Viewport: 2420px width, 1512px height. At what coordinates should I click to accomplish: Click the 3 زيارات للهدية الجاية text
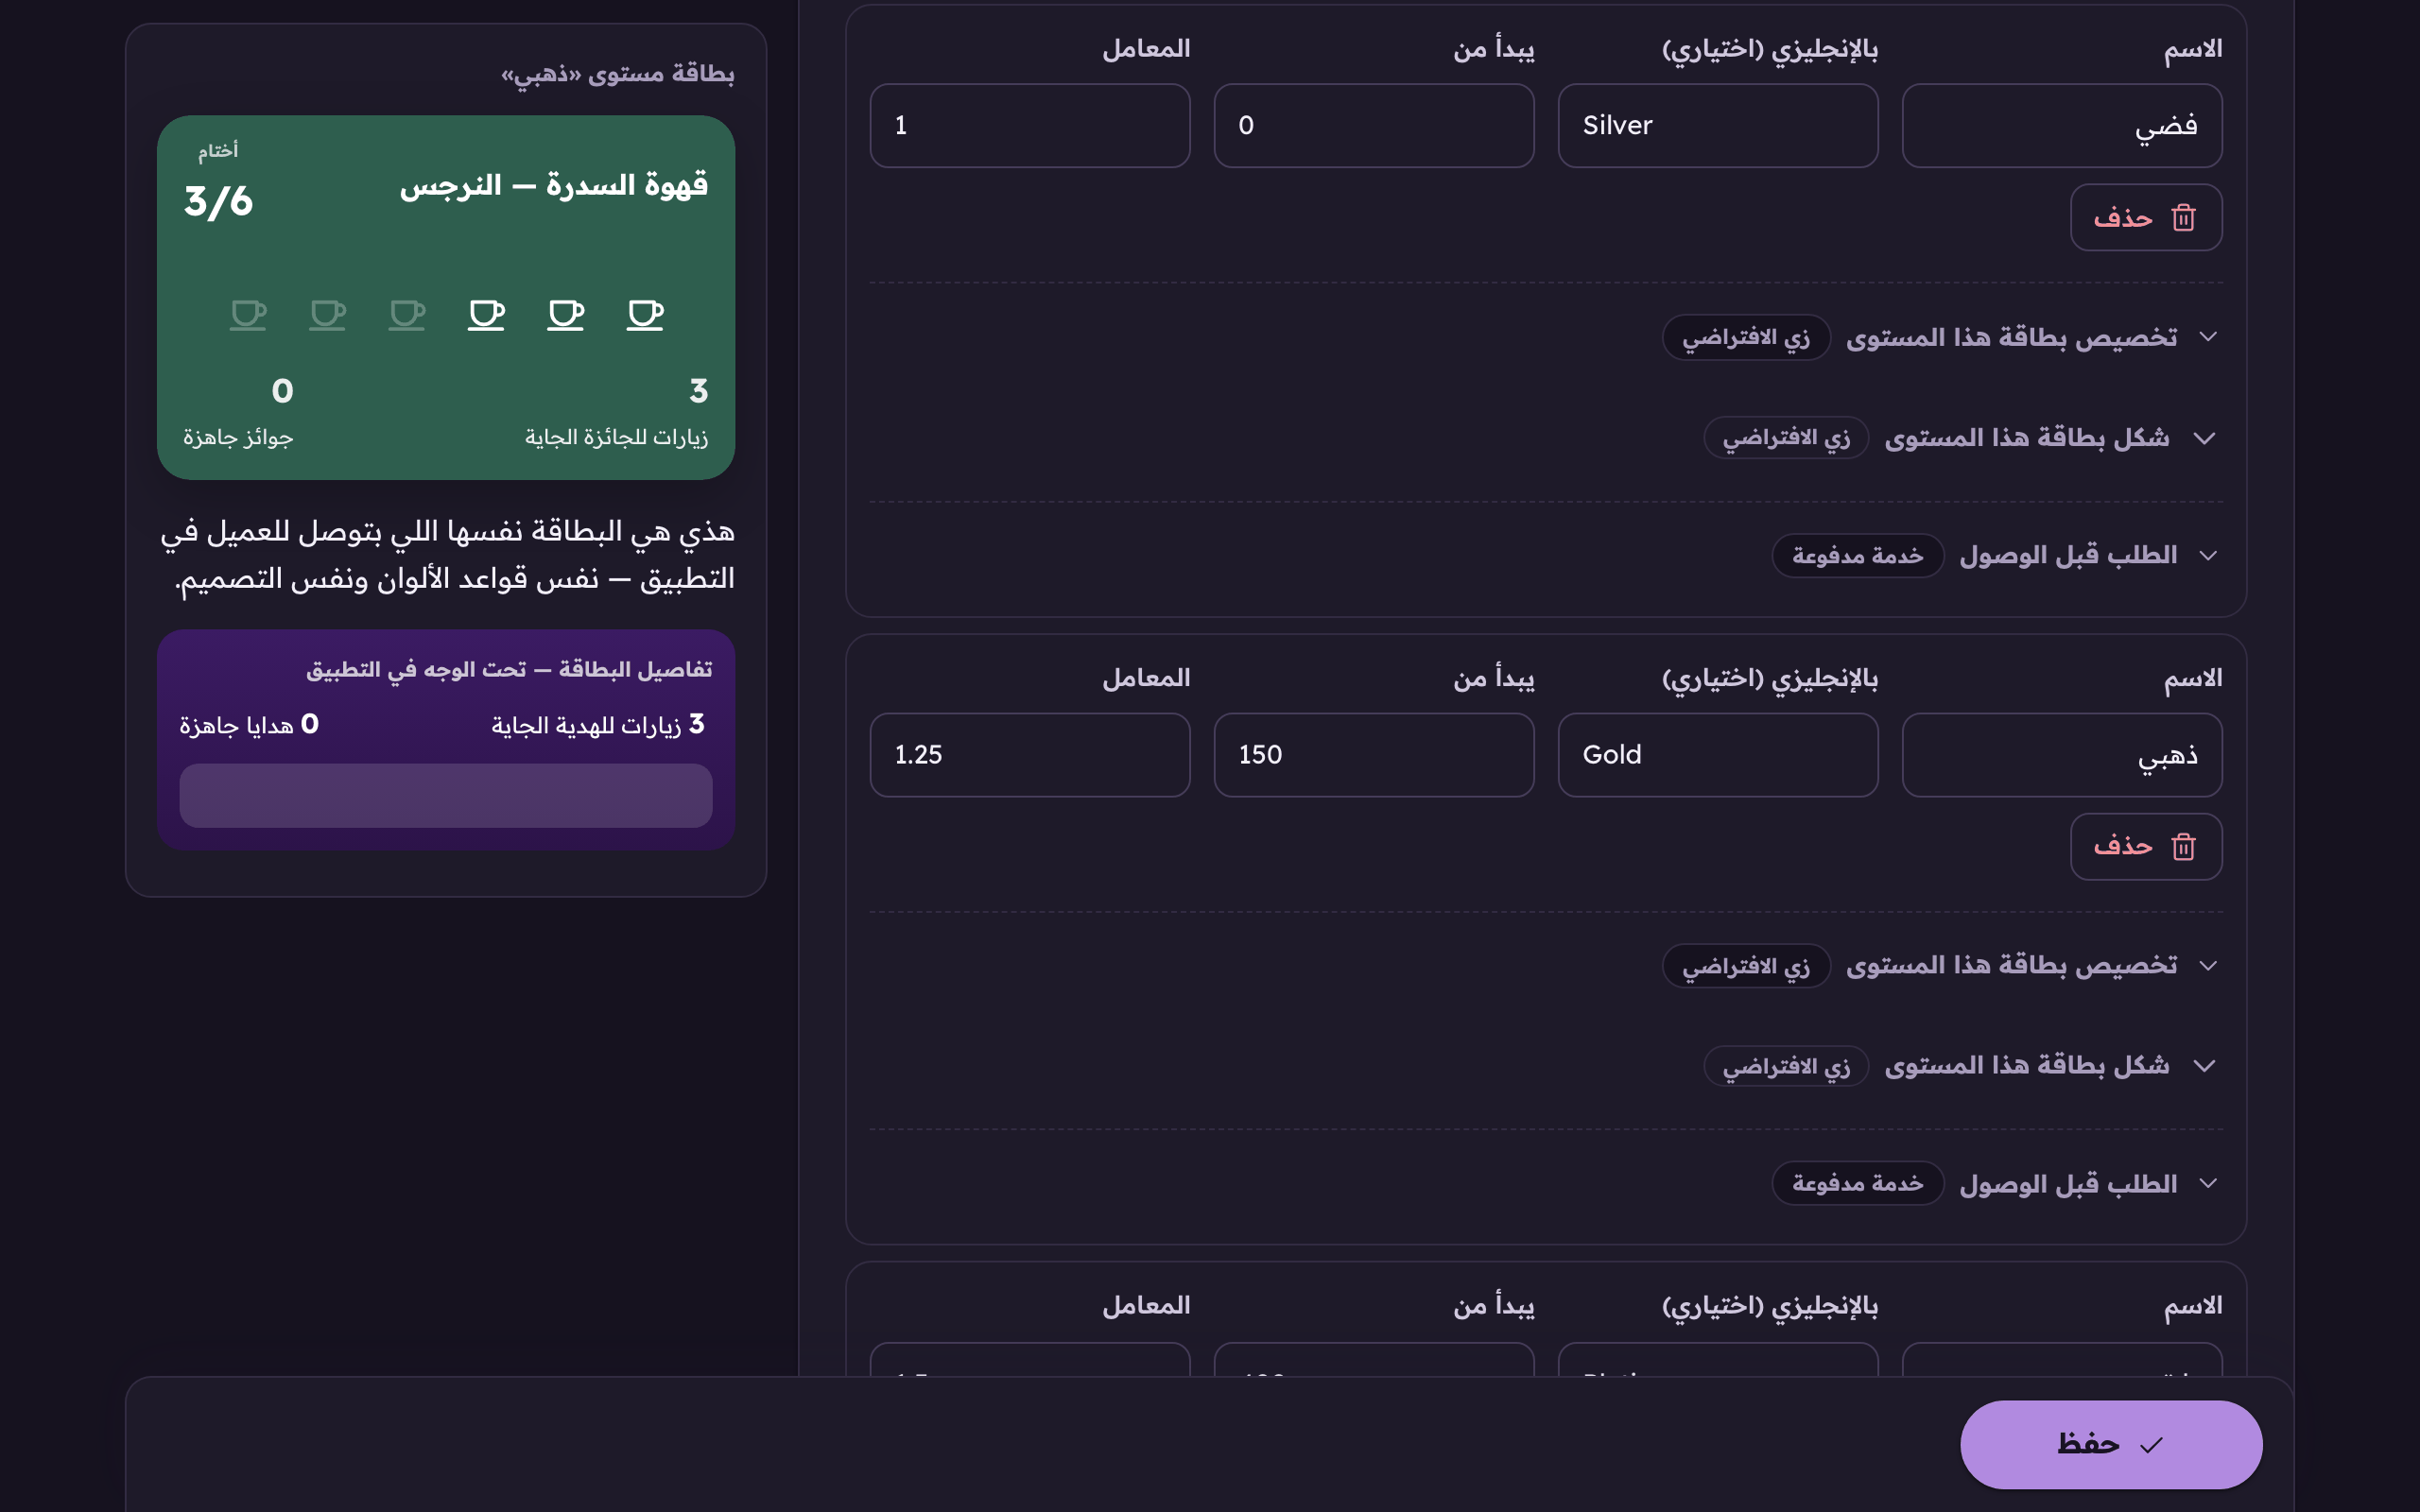pyautogui.click(x=598, y=724)
